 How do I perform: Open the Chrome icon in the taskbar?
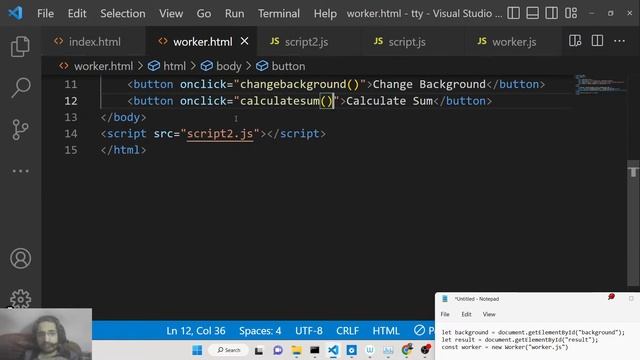click(407, 350)
